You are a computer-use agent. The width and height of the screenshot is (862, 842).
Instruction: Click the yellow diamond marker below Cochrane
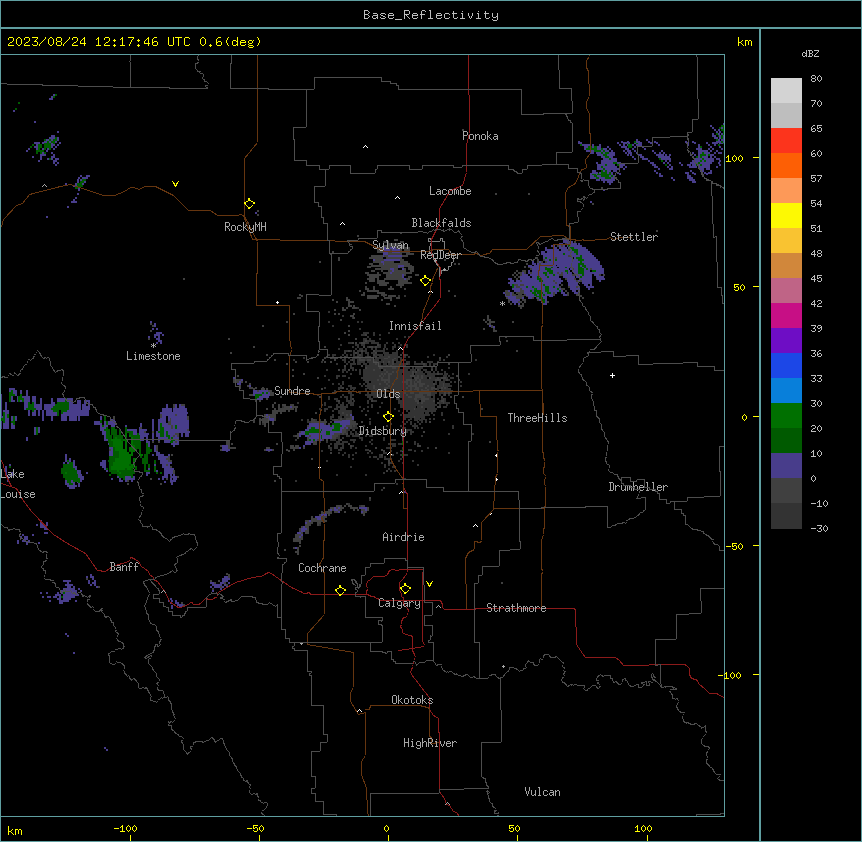(x=340, y=590)
